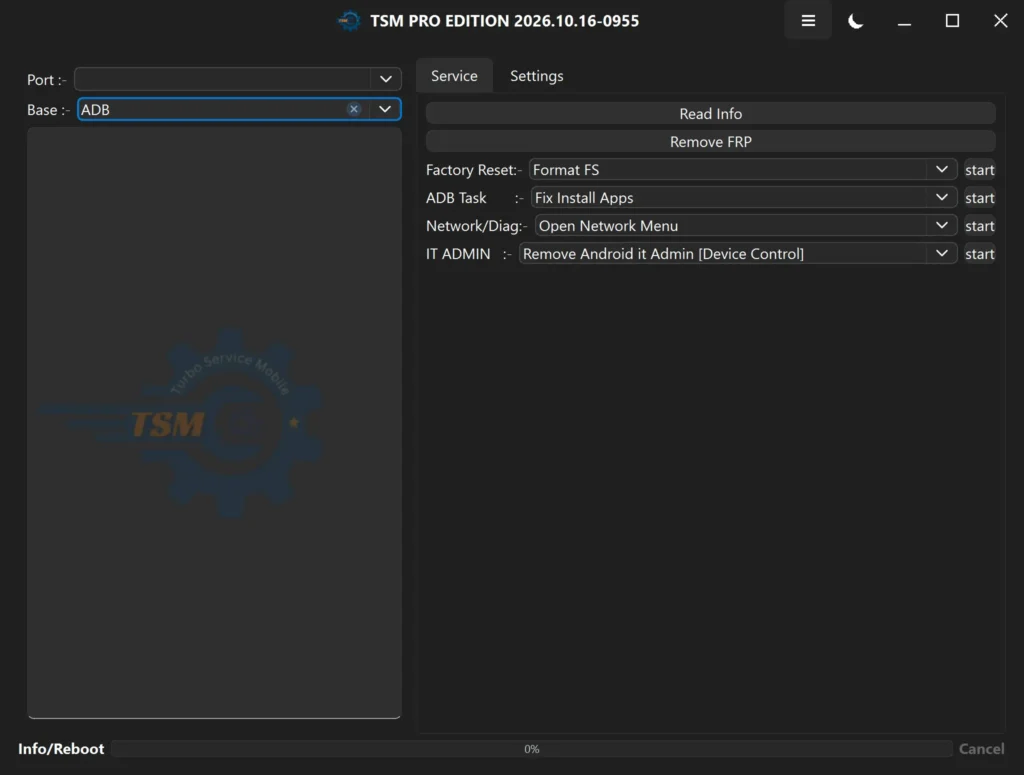The width and height of the screenshot is (1024, 775).
Task: Switch to the Settings tab
Action: (536, 76)
